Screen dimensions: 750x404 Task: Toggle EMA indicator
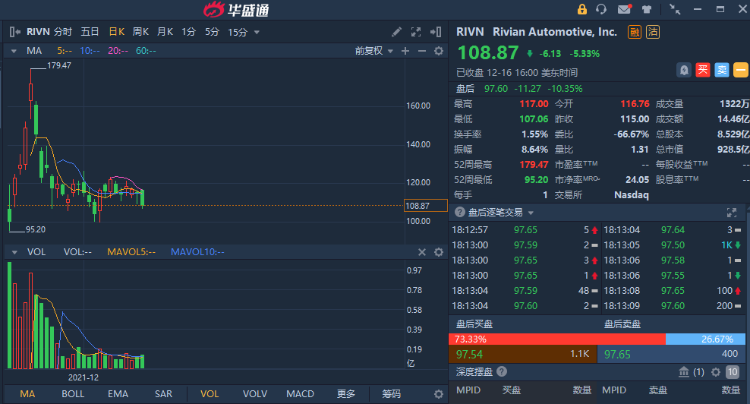tap(118, 394)
